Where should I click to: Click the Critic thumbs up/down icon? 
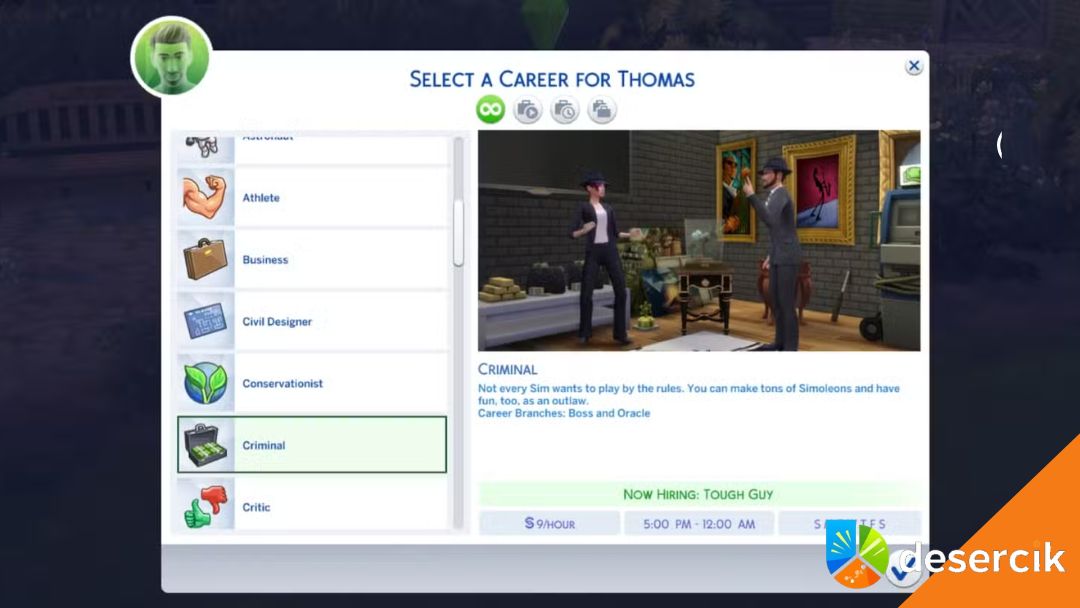pos(206,507)
